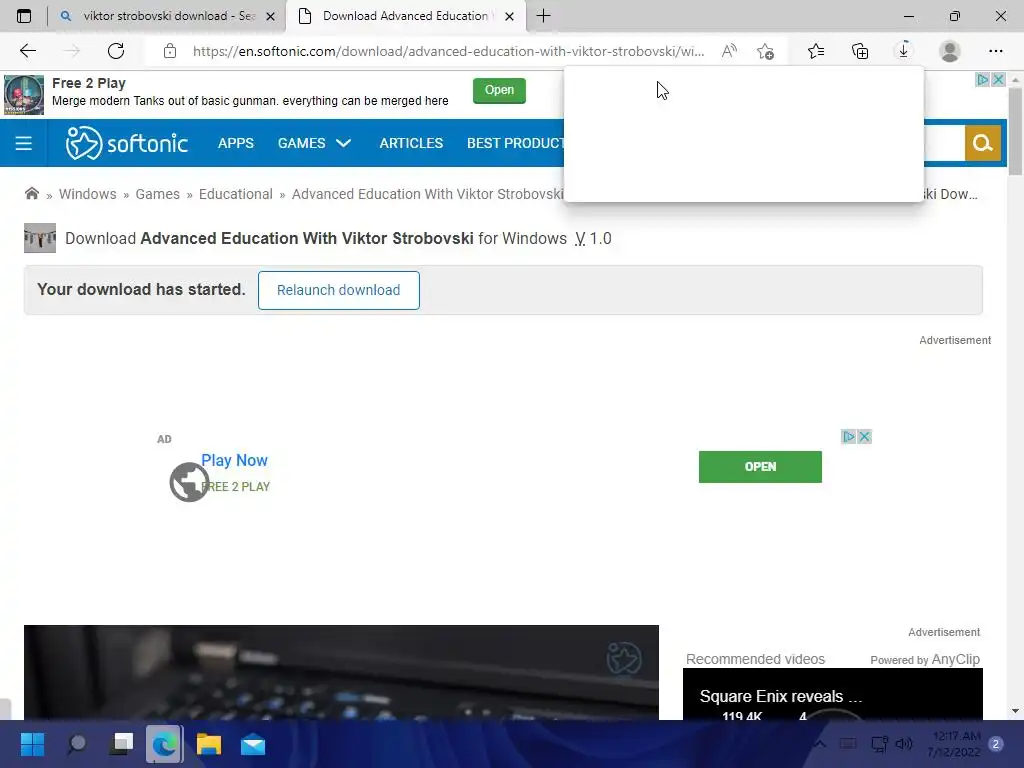Image resolution: width=1024 pixels, height=768 pixels.
Task: Open the Windows Start menu
Action: coord(32,744)
